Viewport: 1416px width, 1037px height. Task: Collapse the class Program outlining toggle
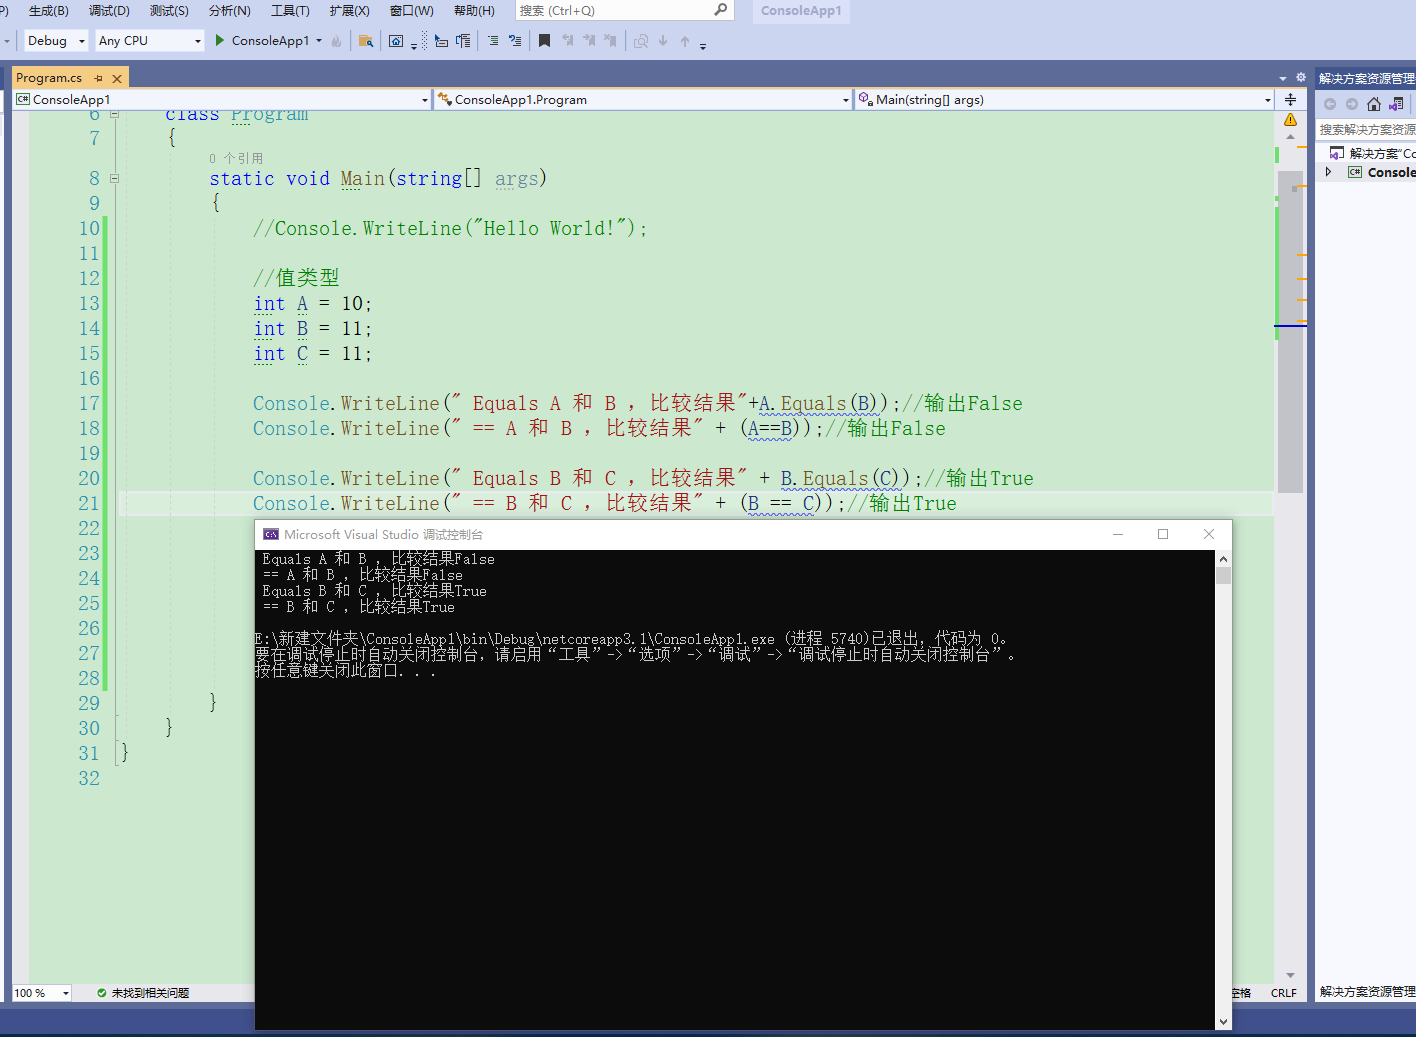tap(114, 114)
